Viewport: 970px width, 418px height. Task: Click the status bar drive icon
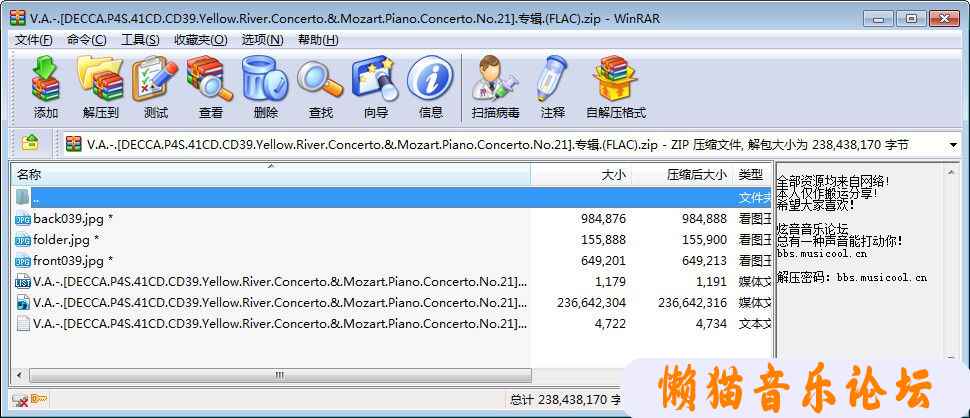click(20, 400)
